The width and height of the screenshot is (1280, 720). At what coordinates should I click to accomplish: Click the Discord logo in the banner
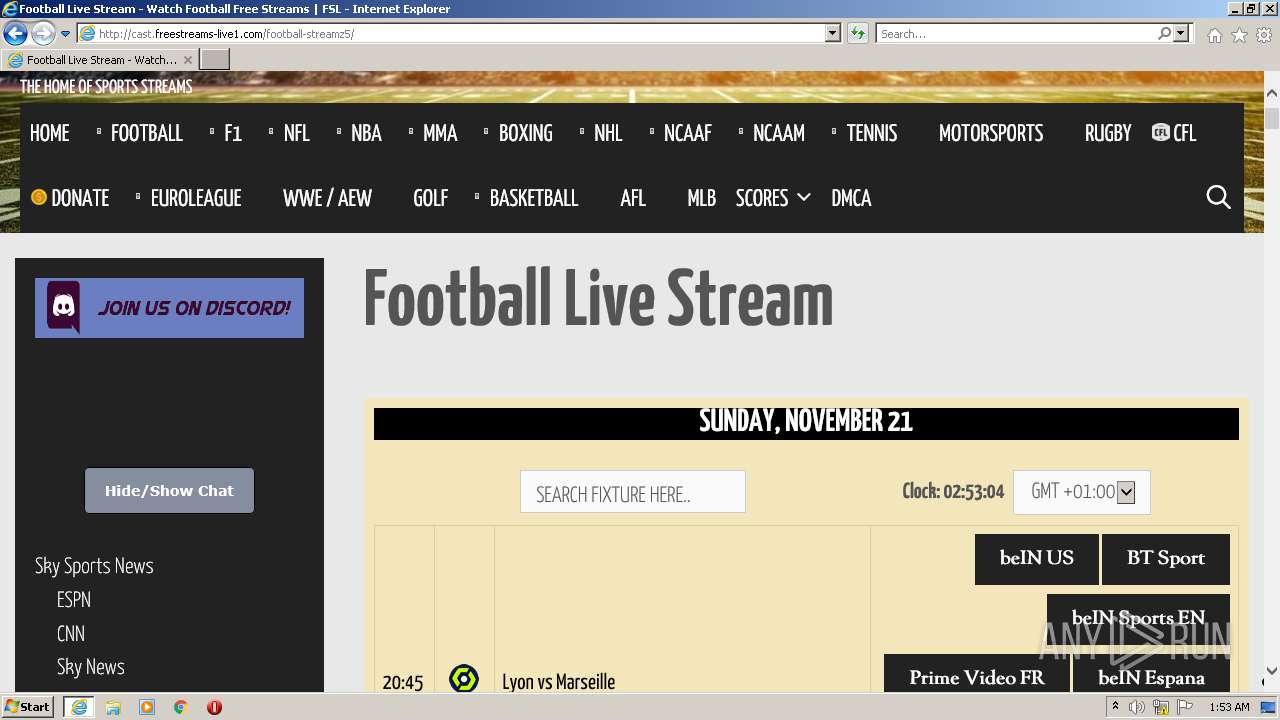tap(64, 307)
